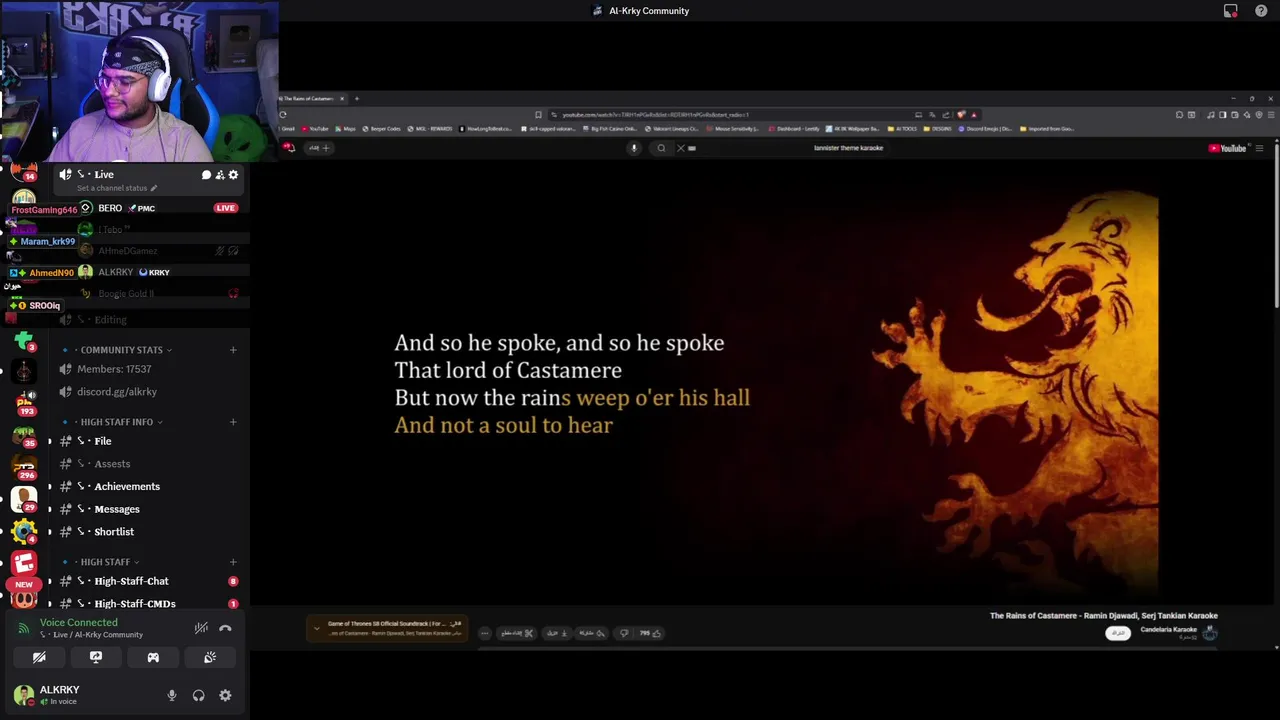This screenshot has width=1280, height=720.
Task: Toggle camera on in voice panel
Action: pyautogui.click(x=39, y=657)
